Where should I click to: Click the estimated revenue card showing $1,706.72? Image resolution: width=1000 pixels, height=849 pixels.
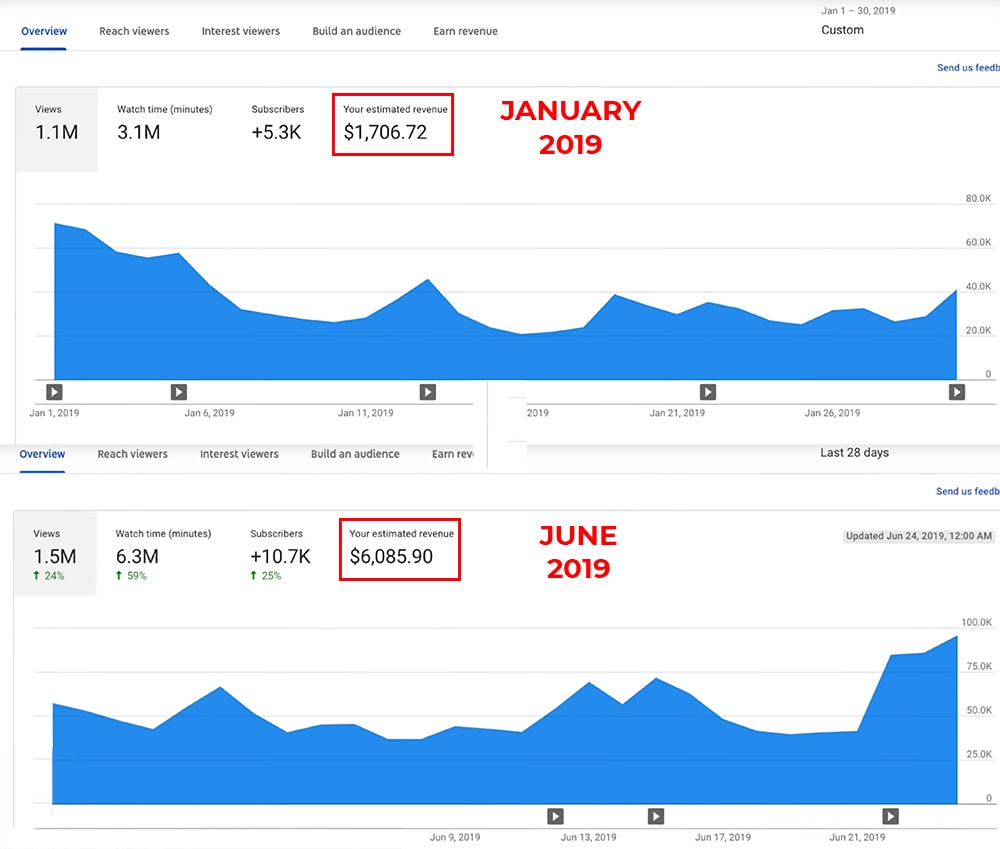tap(393, 125)
